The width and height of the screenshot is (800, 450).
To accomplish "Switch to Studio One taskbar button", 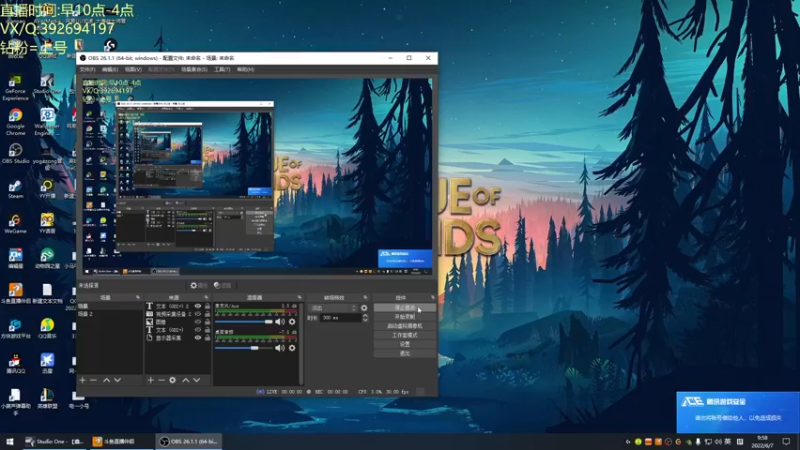I will (54, 441).
